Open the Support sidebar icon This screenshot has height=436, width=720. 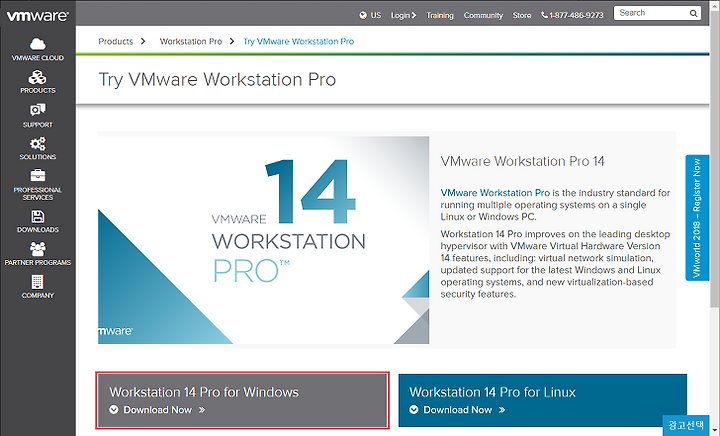(x=38, y=110)
